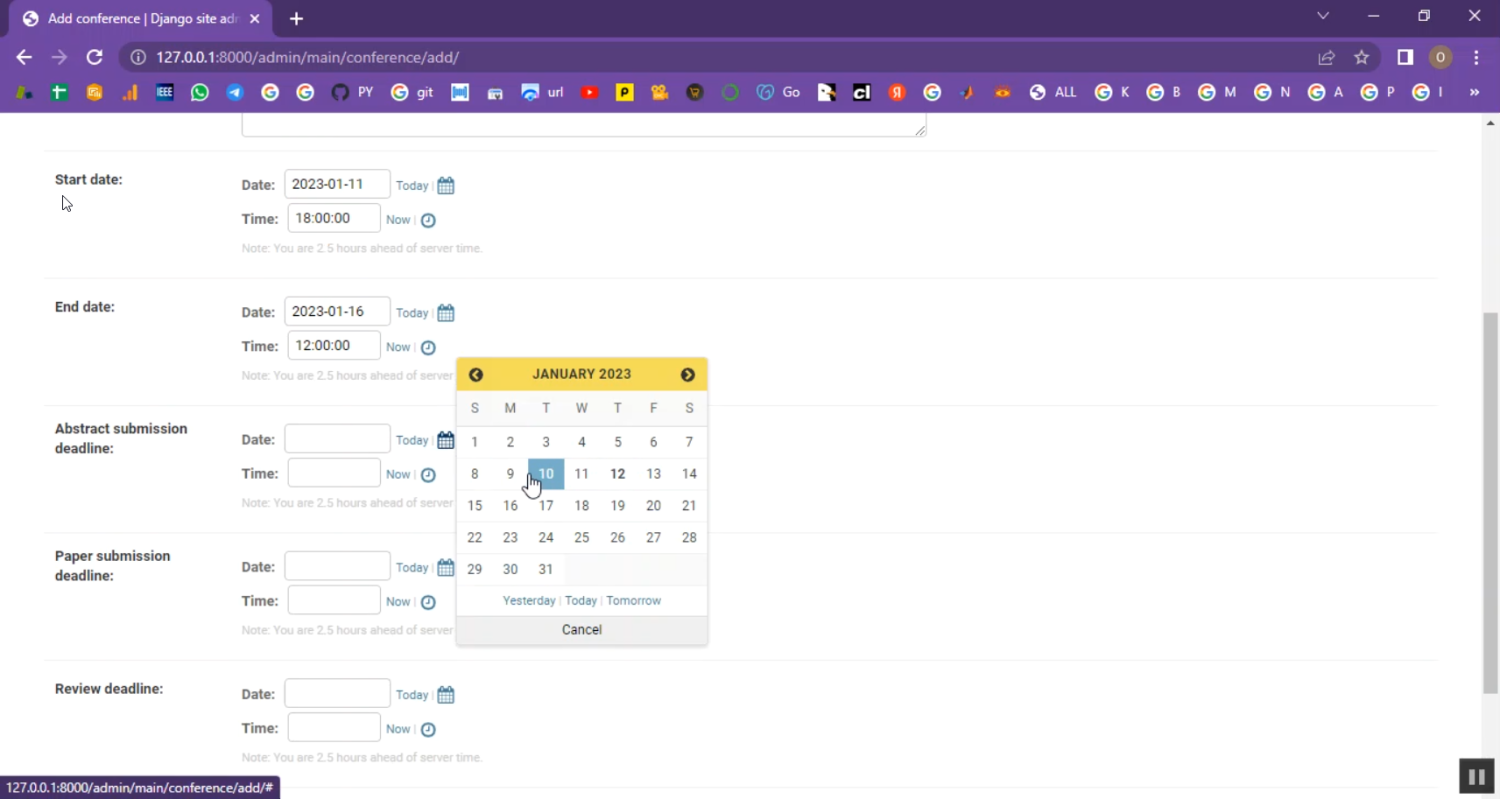Open calendar icon for Review deadline
Image resolution: width=1500 pixels, height=799 pixels.
coord(446,695)
